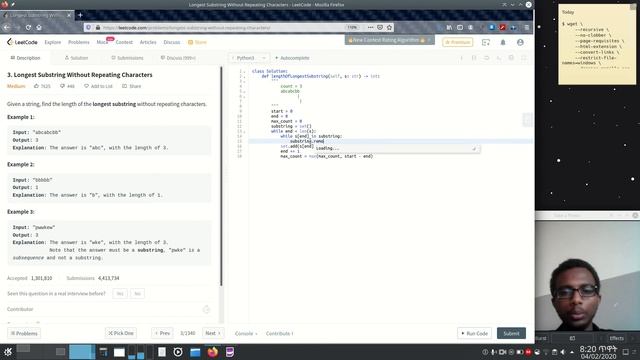
Task: Switch to the Discuss (999+) tab
Action: click(178, 58)
